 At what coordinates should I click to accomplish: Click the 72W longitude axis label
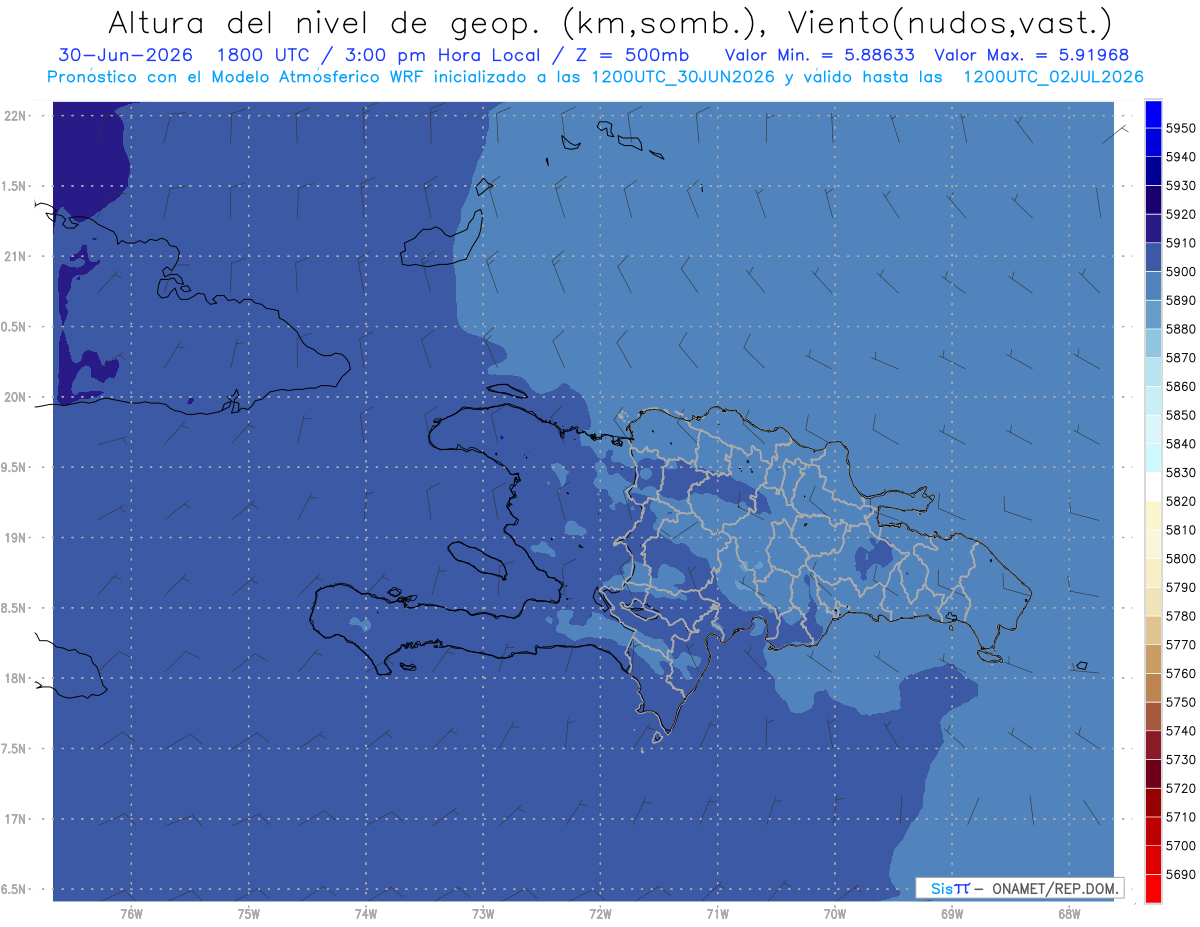pyautogui.click(x=600, y=914)
